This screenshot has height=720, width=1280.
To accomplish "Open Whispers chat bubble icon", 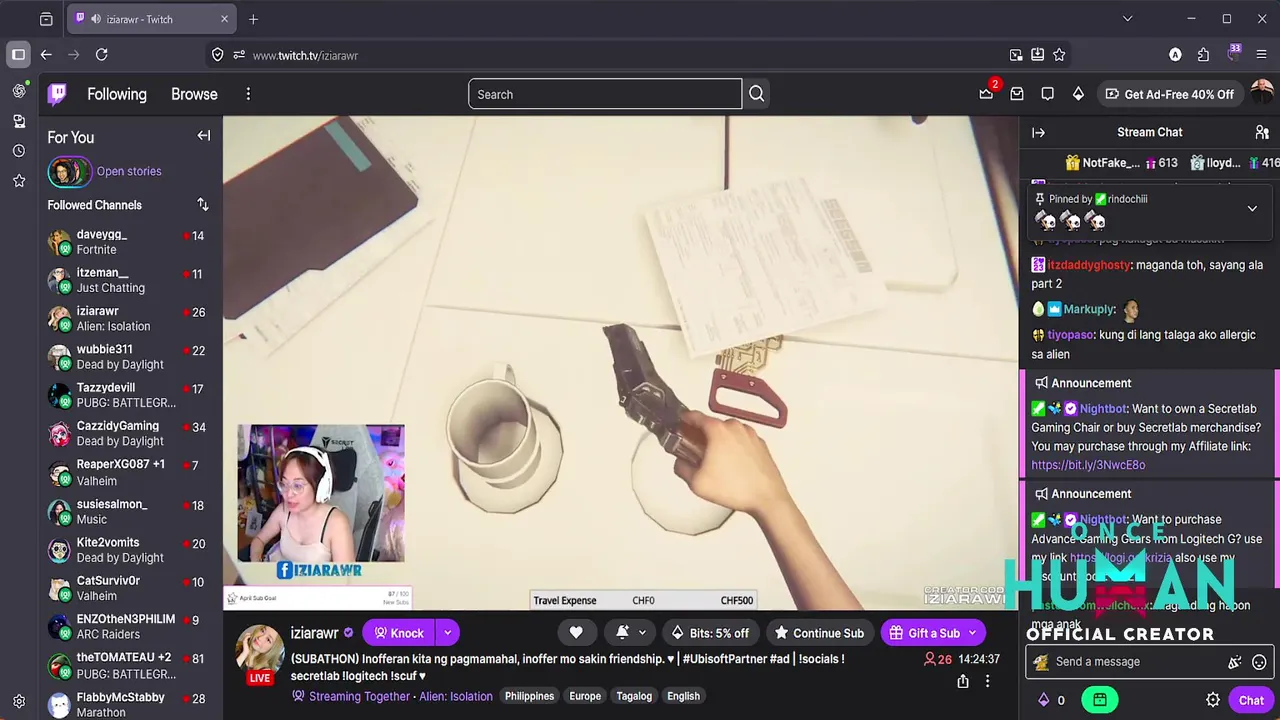I will tap(1047, 94).
